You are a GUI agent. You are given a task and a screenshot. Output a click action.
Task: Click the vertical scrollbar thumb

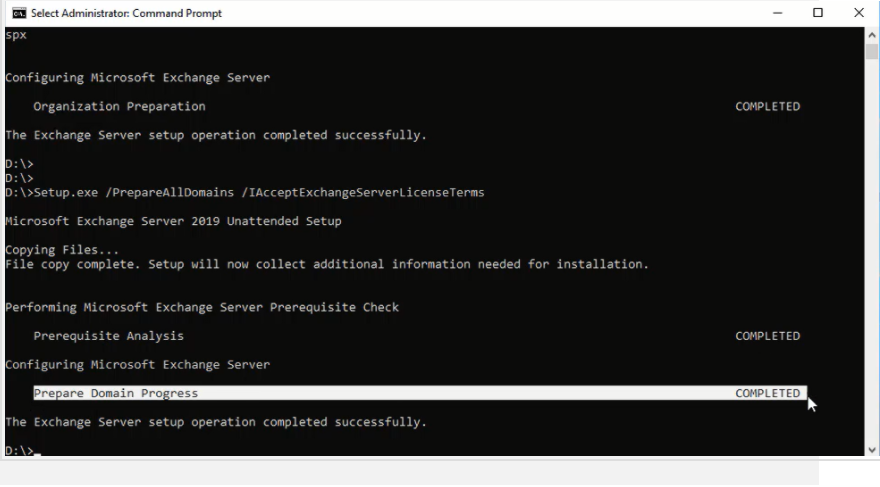(871, 52)
